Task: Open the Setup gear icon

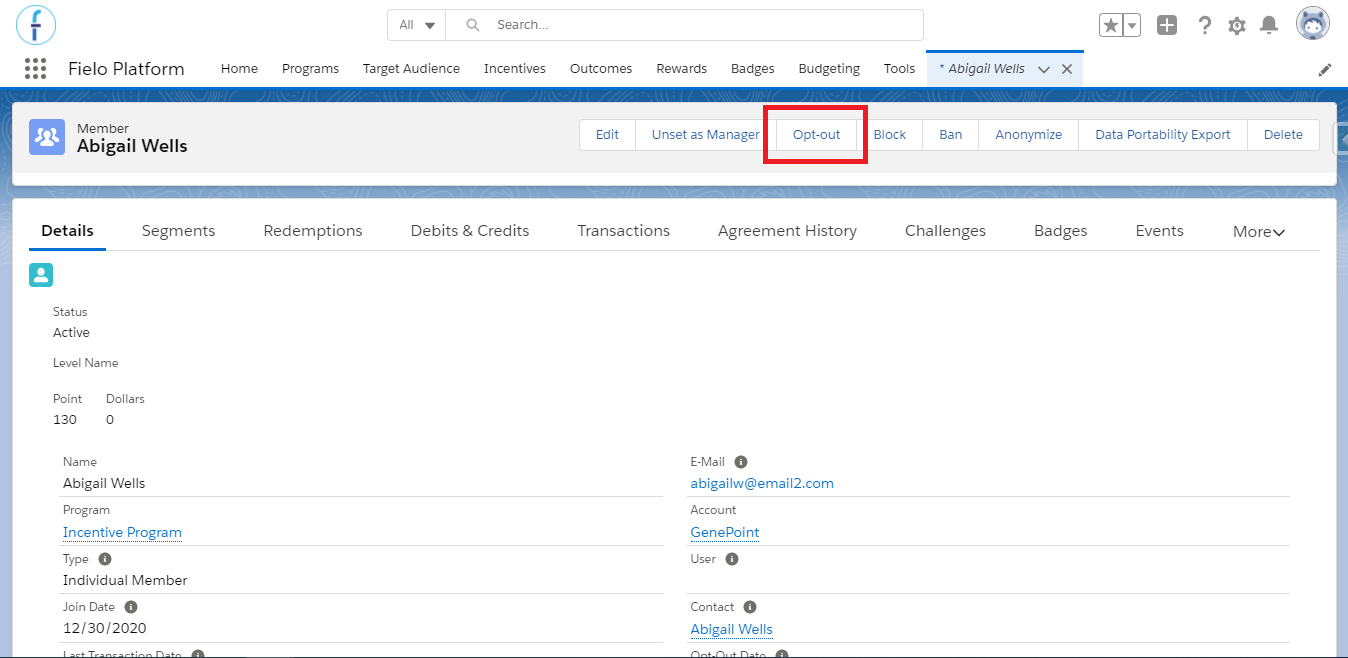Action: coord(1237,25)
